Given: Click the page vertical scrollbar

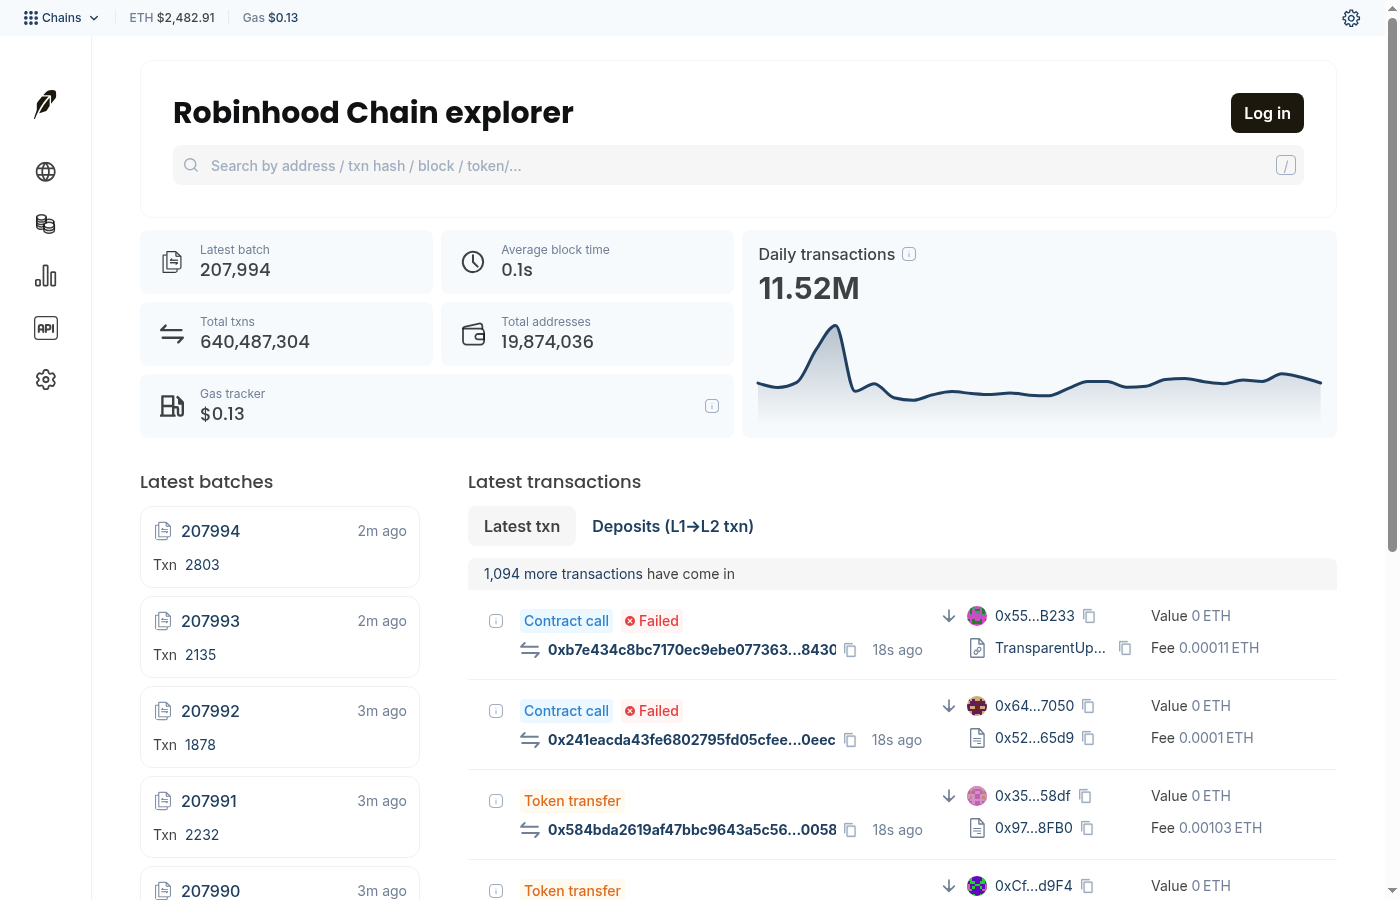Looking at the screenshot, I should (x=1392, y=284).
